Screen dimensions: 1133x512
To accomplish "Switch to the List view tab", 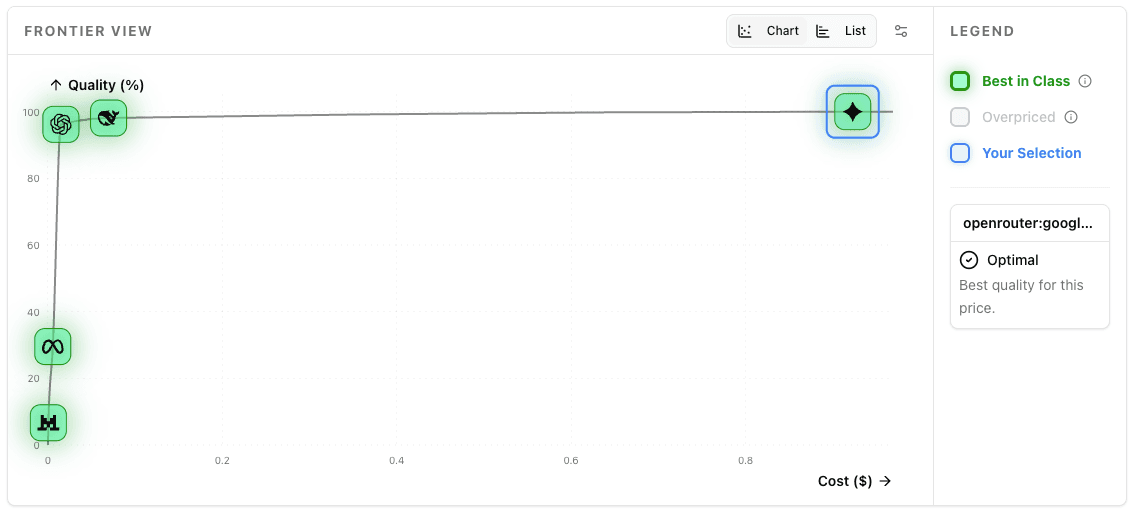I will [x=841, y=31].
